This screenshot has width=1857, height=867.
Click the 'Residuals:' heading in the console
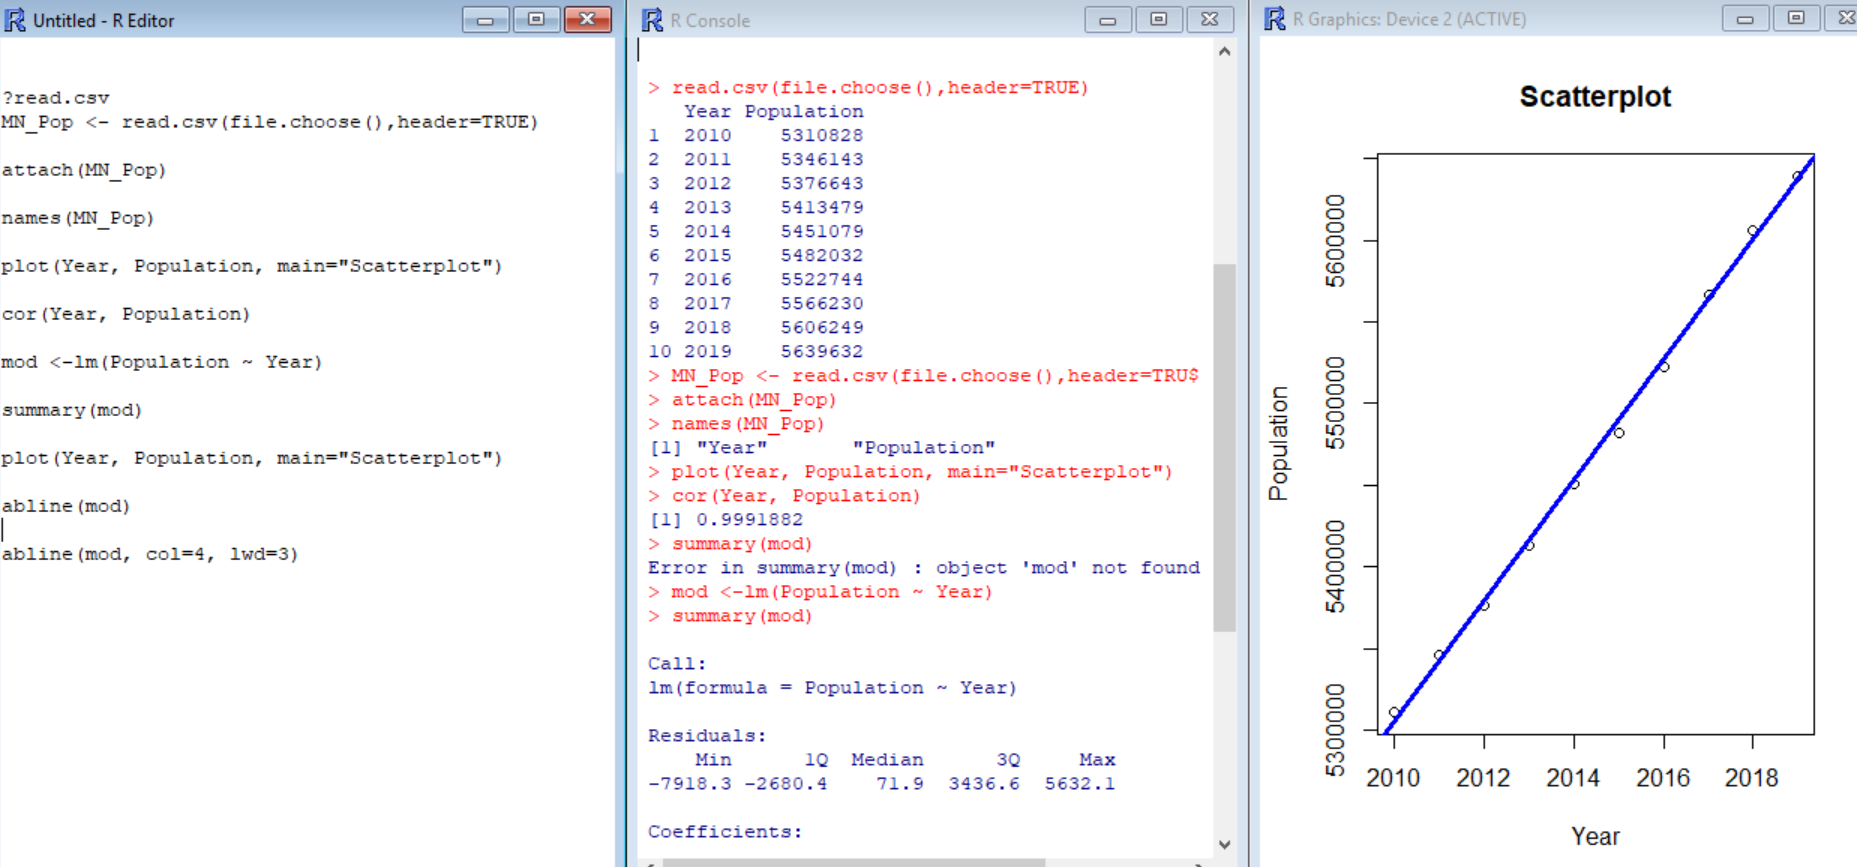coord(707,736)
